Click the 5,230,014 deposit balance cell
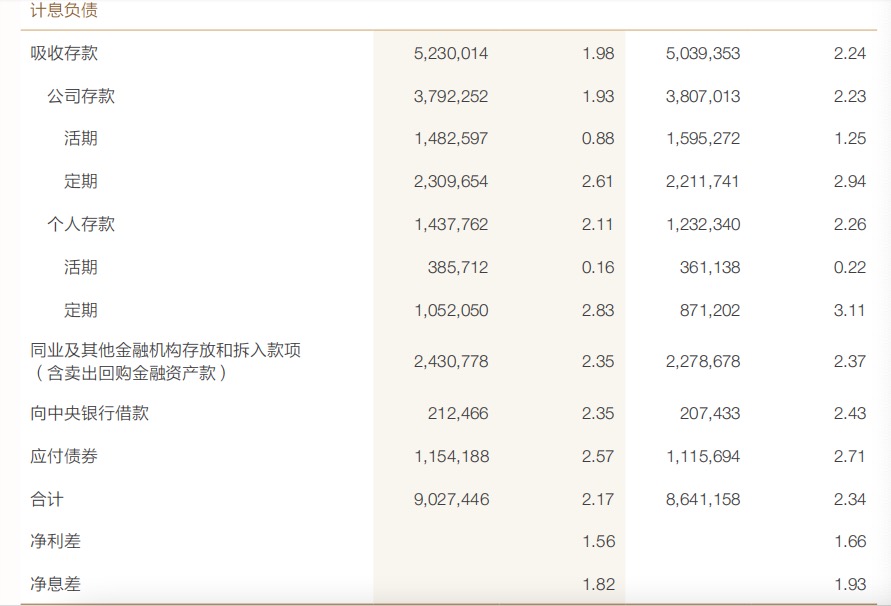 coord(451,53)
